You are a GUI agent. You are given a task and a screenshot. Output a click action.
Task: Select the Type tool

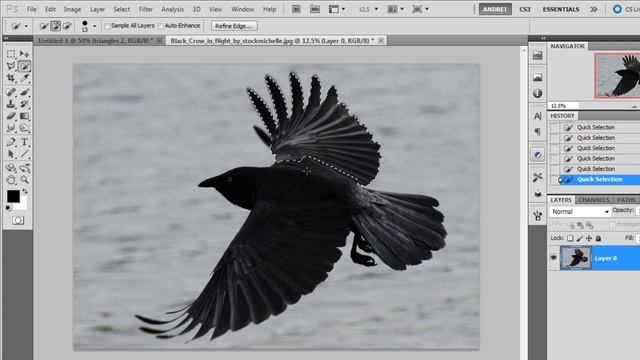[24, 142]
